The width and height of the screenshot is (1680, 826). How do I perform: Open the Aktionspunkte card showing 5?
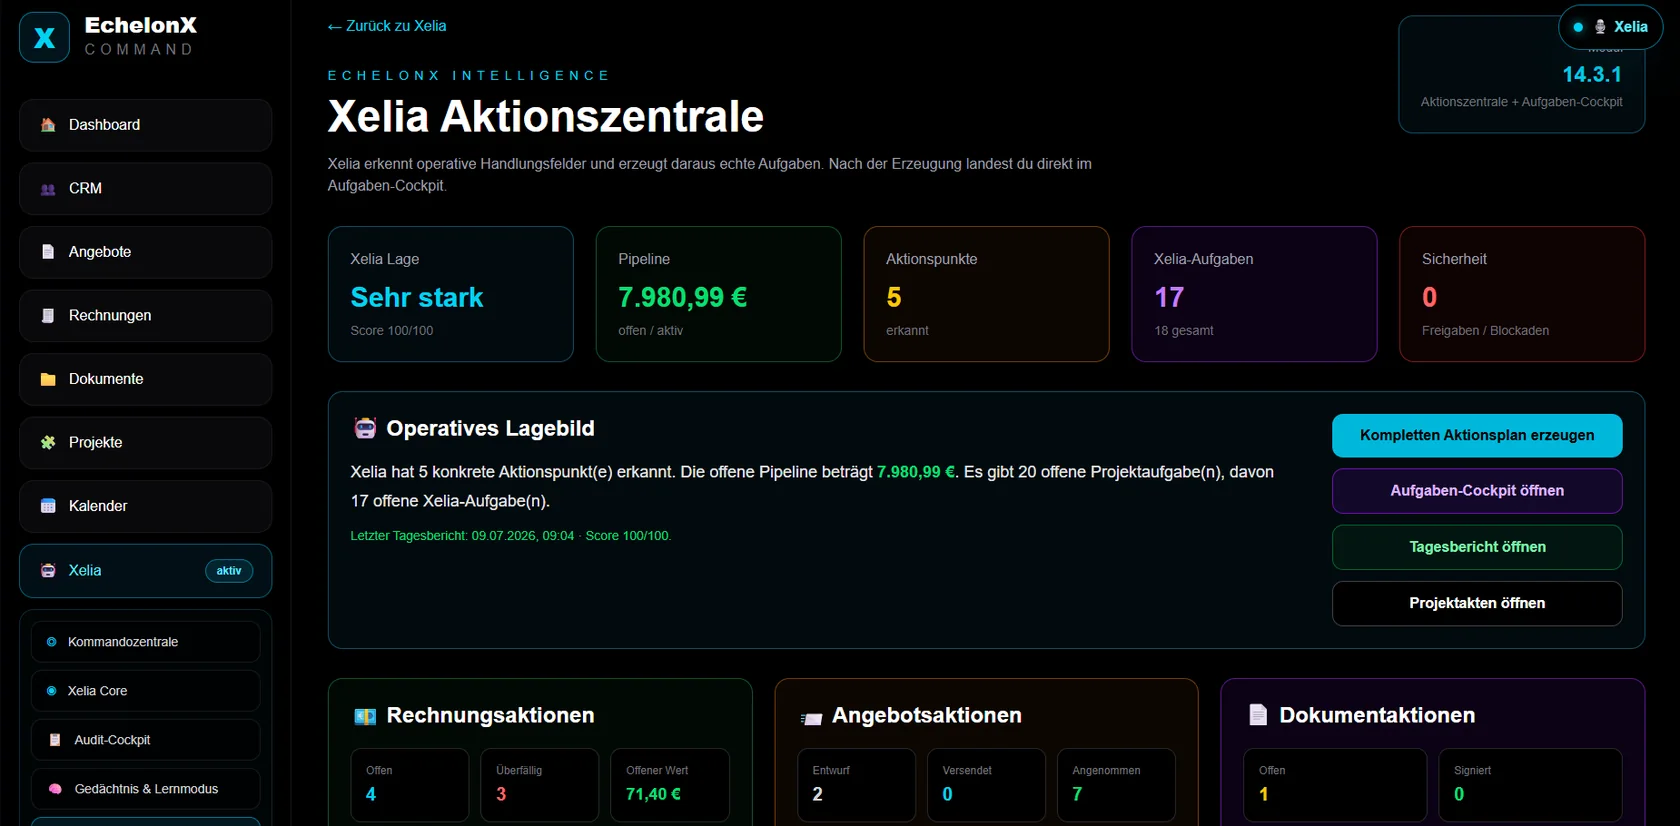coord(987,294)
